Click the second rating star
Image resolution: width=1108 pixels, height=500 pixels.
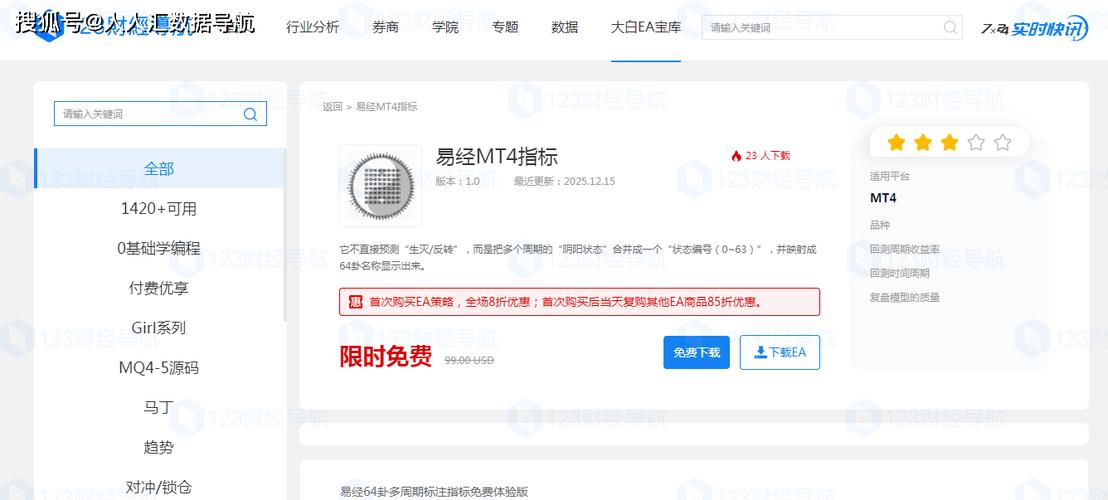(923, 143)
